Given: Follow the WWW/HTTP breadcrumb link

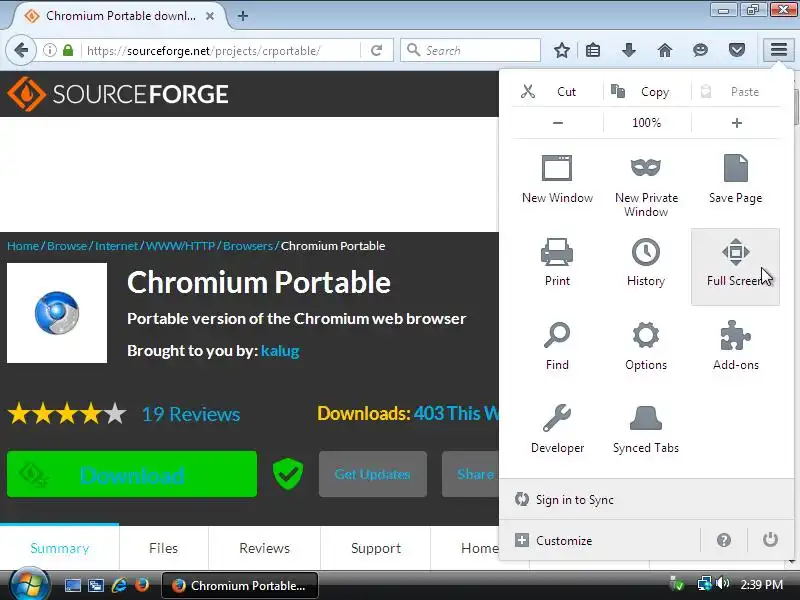Looking at the screenshot, I should 180,246.
